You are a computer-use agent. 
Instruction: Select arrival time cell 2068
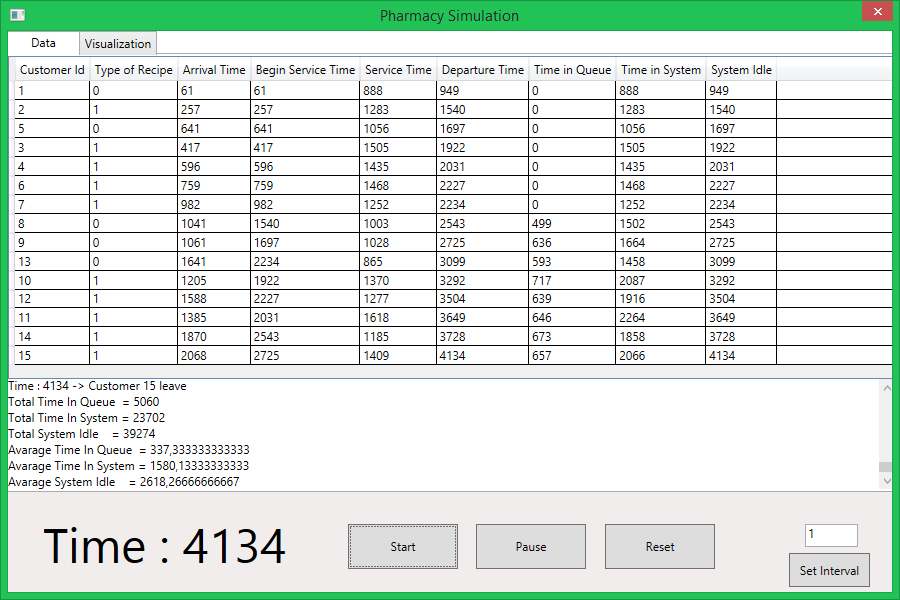[214, 355]
